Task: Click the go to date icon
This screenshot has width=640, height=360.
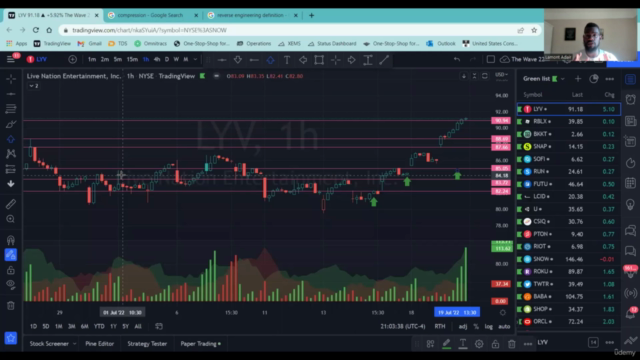Action: point(159,327)
